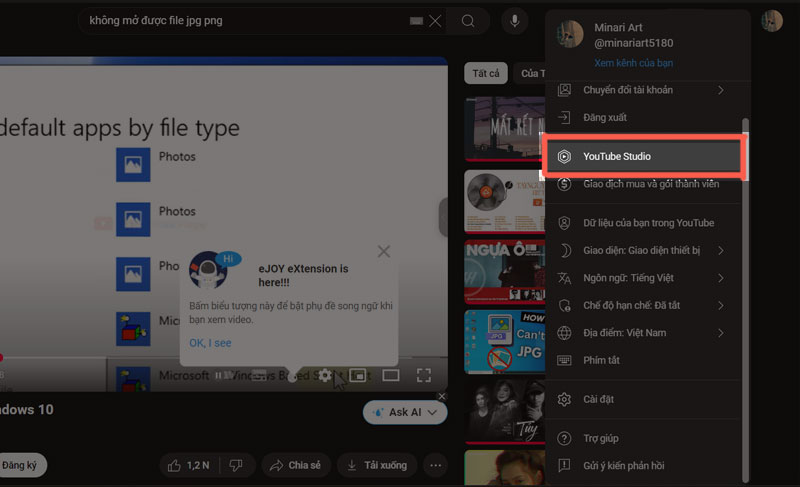Toggle miniplayer mode in player
This screenshot has width=800, height=487.
pyautogui.click(x=358, y=376)
